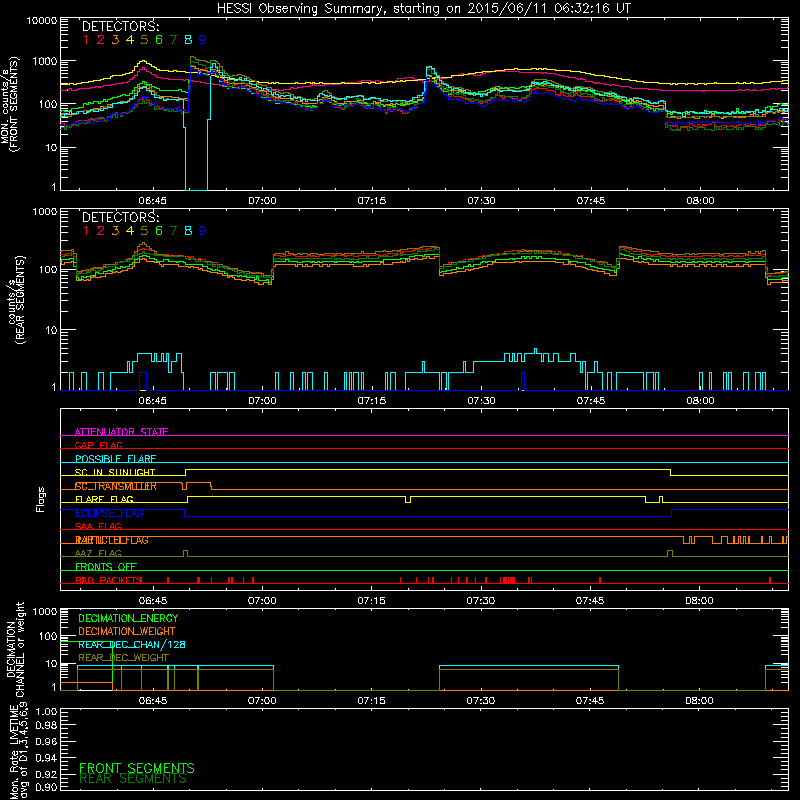800x800 pixels.
Task: Select the DETECTORS: legend heading in rear-segments panel
Action: coord(120,217)
